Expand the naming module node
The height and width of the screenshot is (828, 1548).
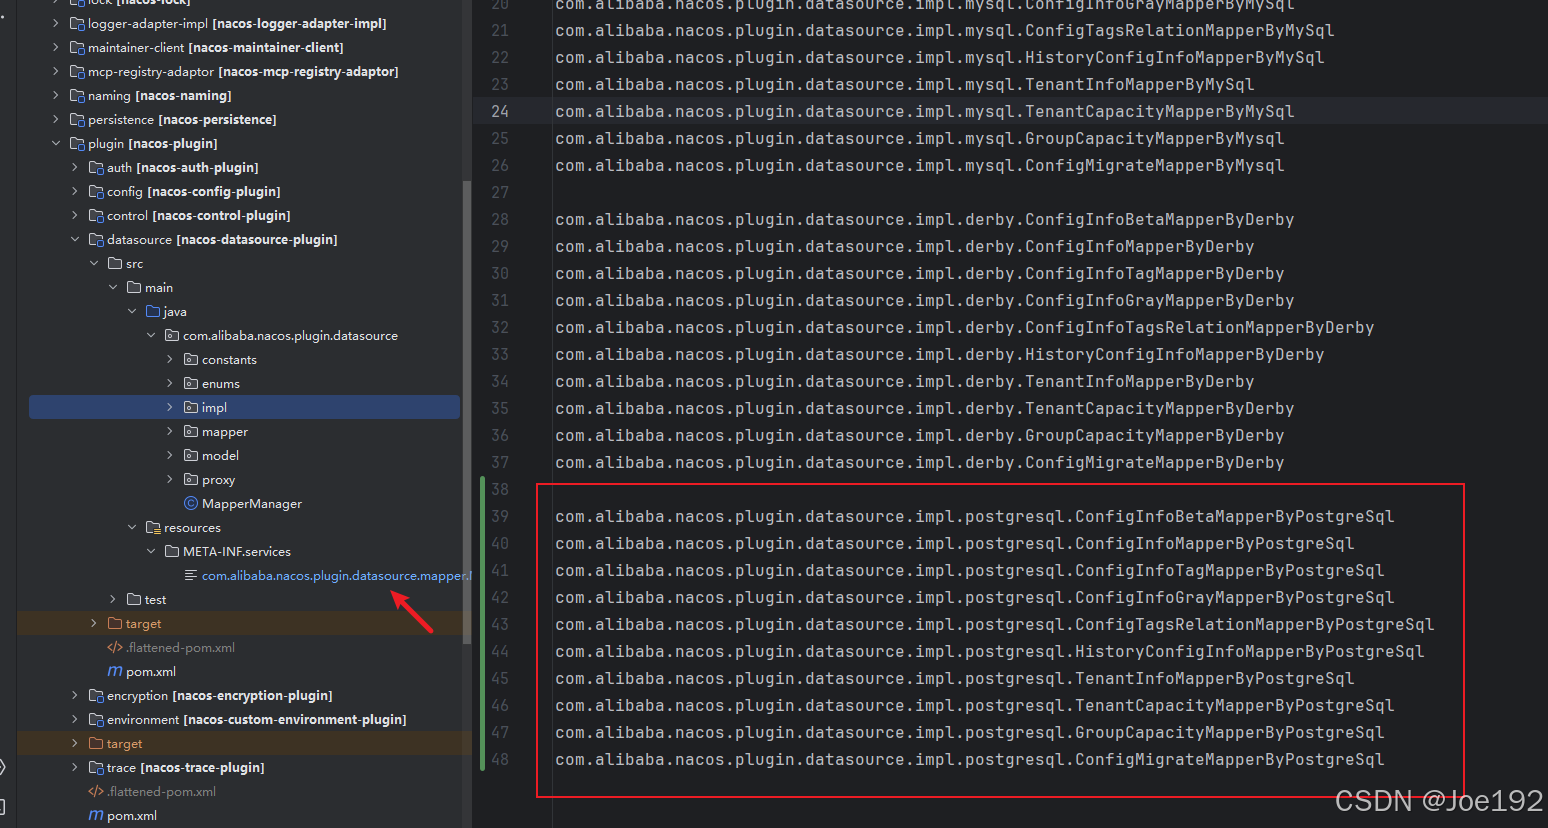(56, 95)
